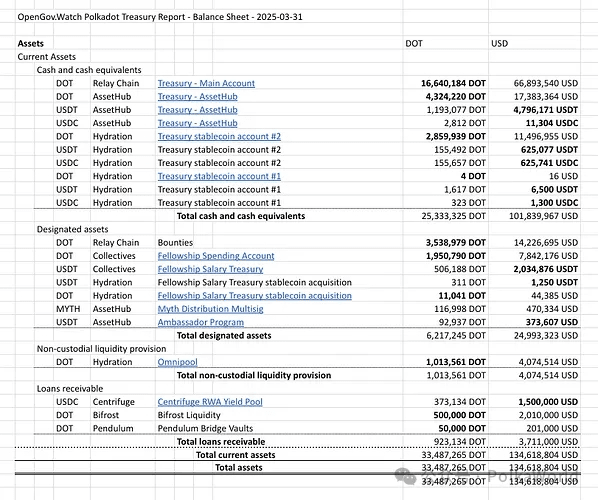Select the 1,013,561 DOT Omnipool row cell
This screenshot has height=500, width=598.
(456, 362)
